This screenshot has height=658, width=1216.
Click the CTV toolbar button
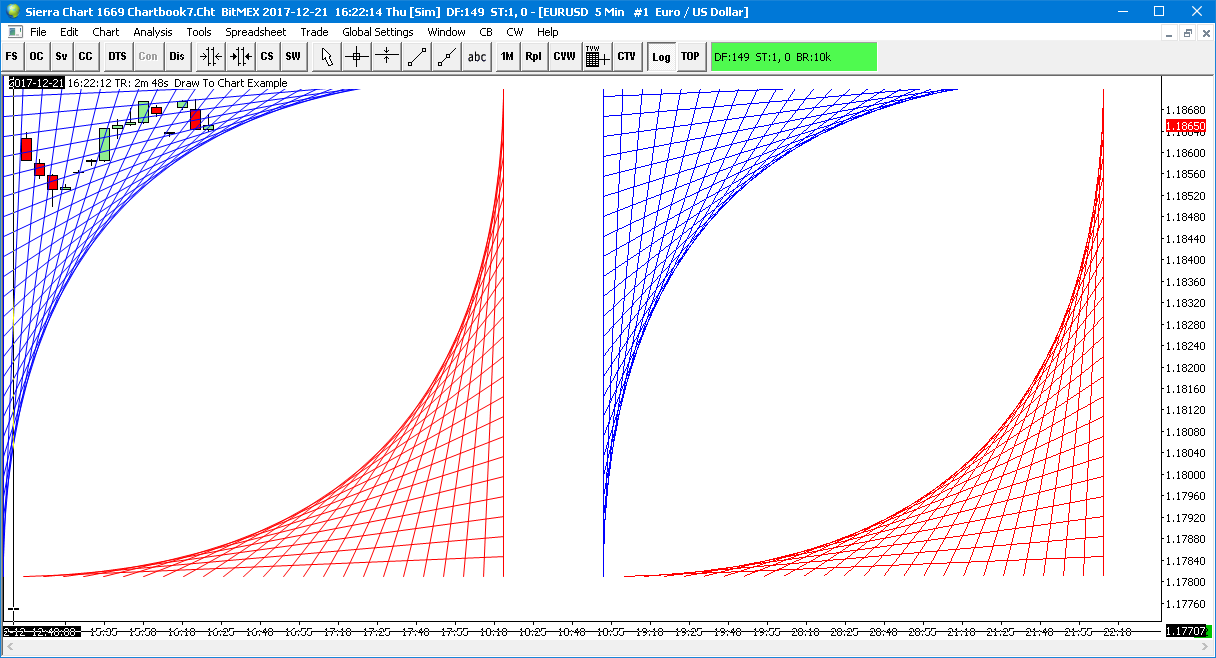[x=627, y=57]
